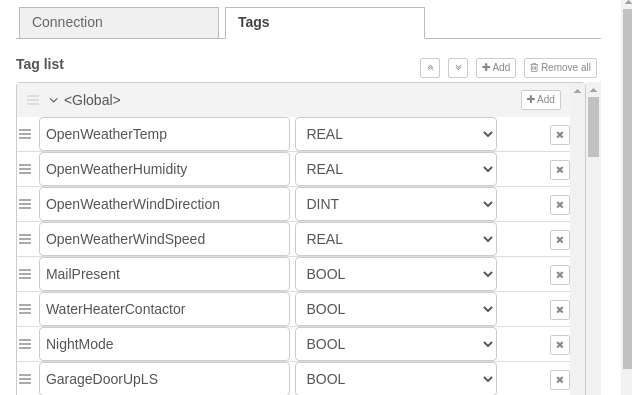This screenshot has width=632, height=395.
Task: Open the data type dropdown for OpenWeatherTemp
Action: click(x=396, y=134)
